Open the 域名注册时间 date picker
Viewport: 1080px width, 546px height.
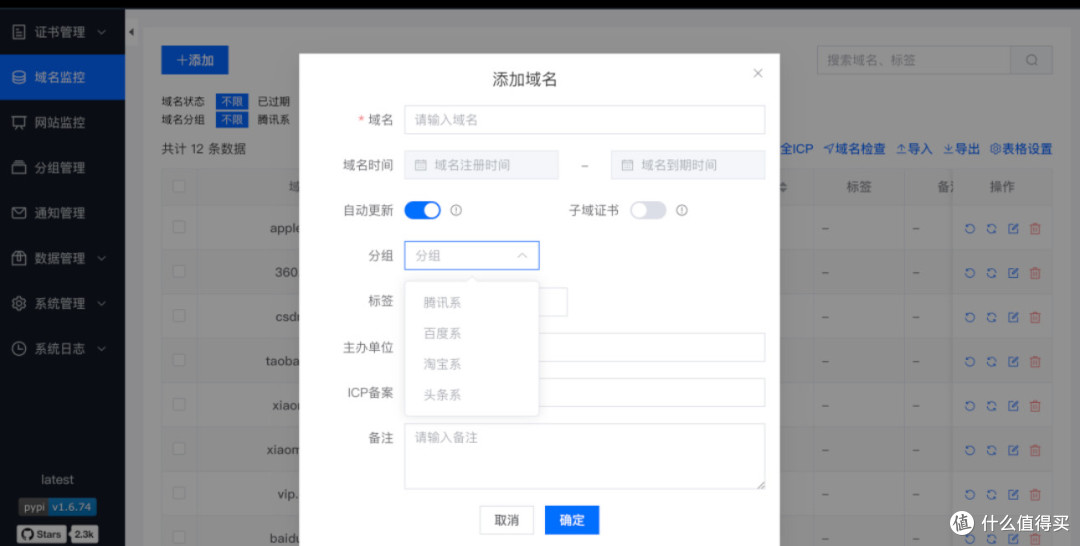click(x=481, y=165)
